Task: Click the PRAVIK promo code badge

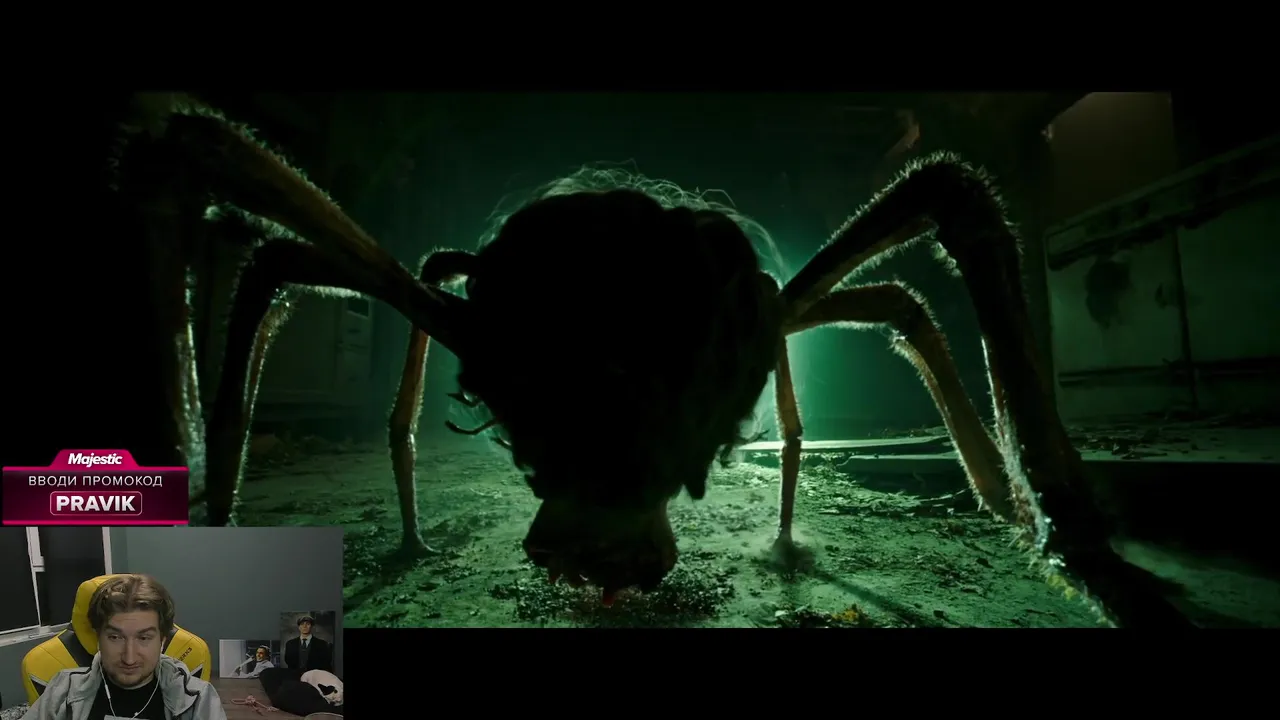Action: point(96,504)
